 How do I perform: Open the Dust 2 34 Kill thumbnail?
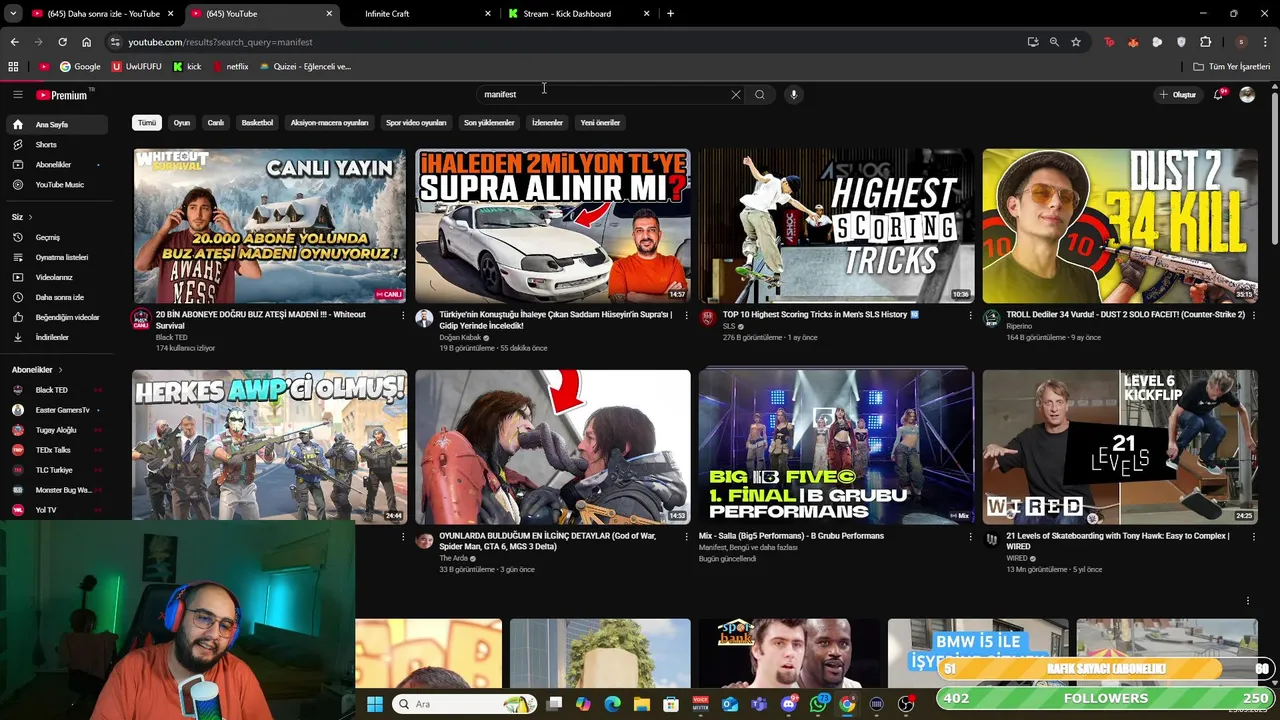point(1120,226)
